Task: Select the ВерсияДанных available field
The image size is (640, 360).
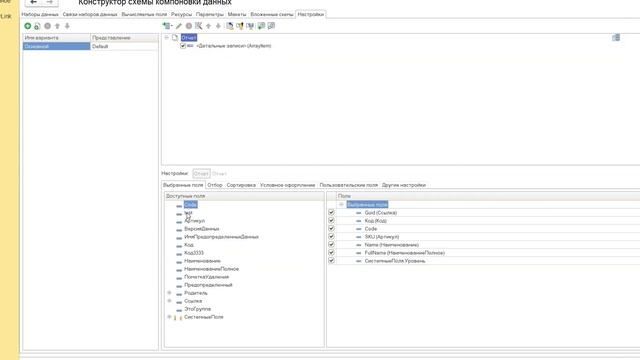Action: pyautogui.click(x=202, y=229)
